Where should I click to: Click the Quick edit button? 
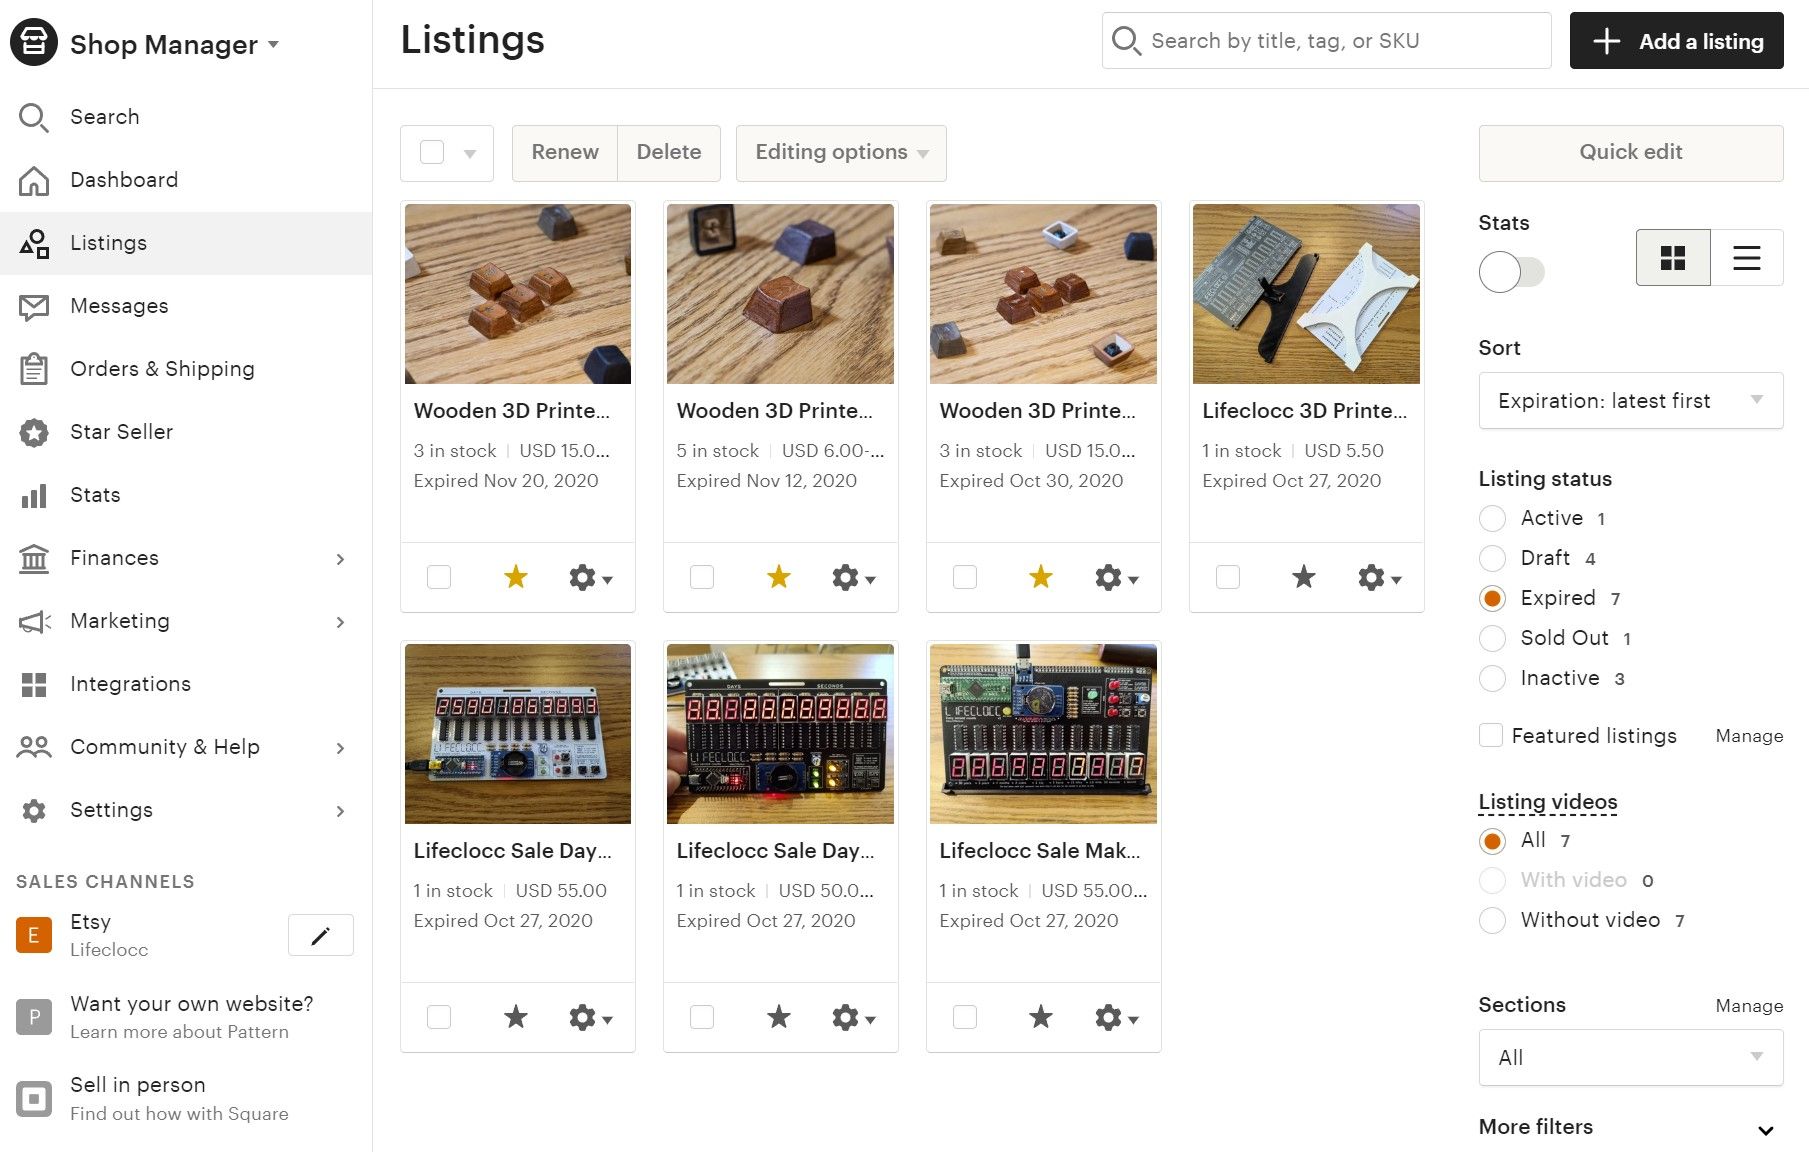[x=1630, y=152]
